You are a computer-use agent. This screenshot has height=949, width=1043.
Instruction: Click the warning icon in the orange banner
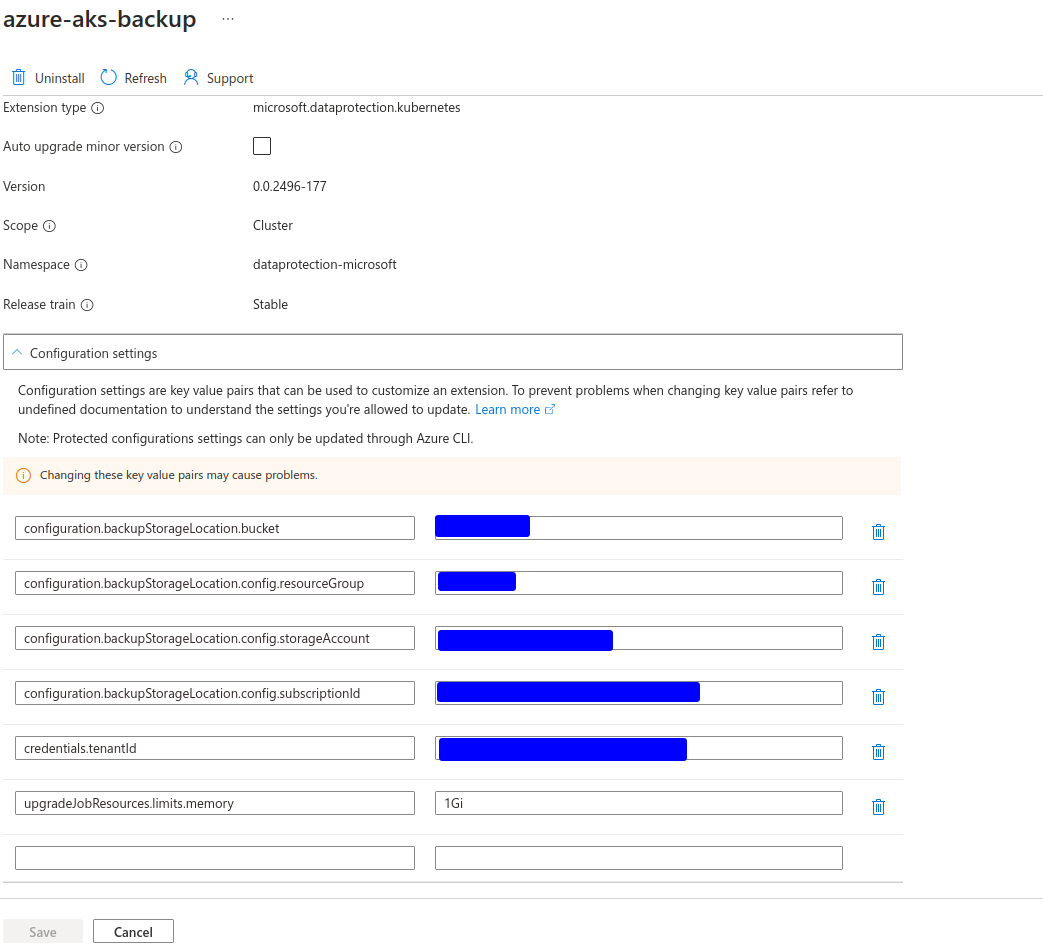(x=23, y=475)
